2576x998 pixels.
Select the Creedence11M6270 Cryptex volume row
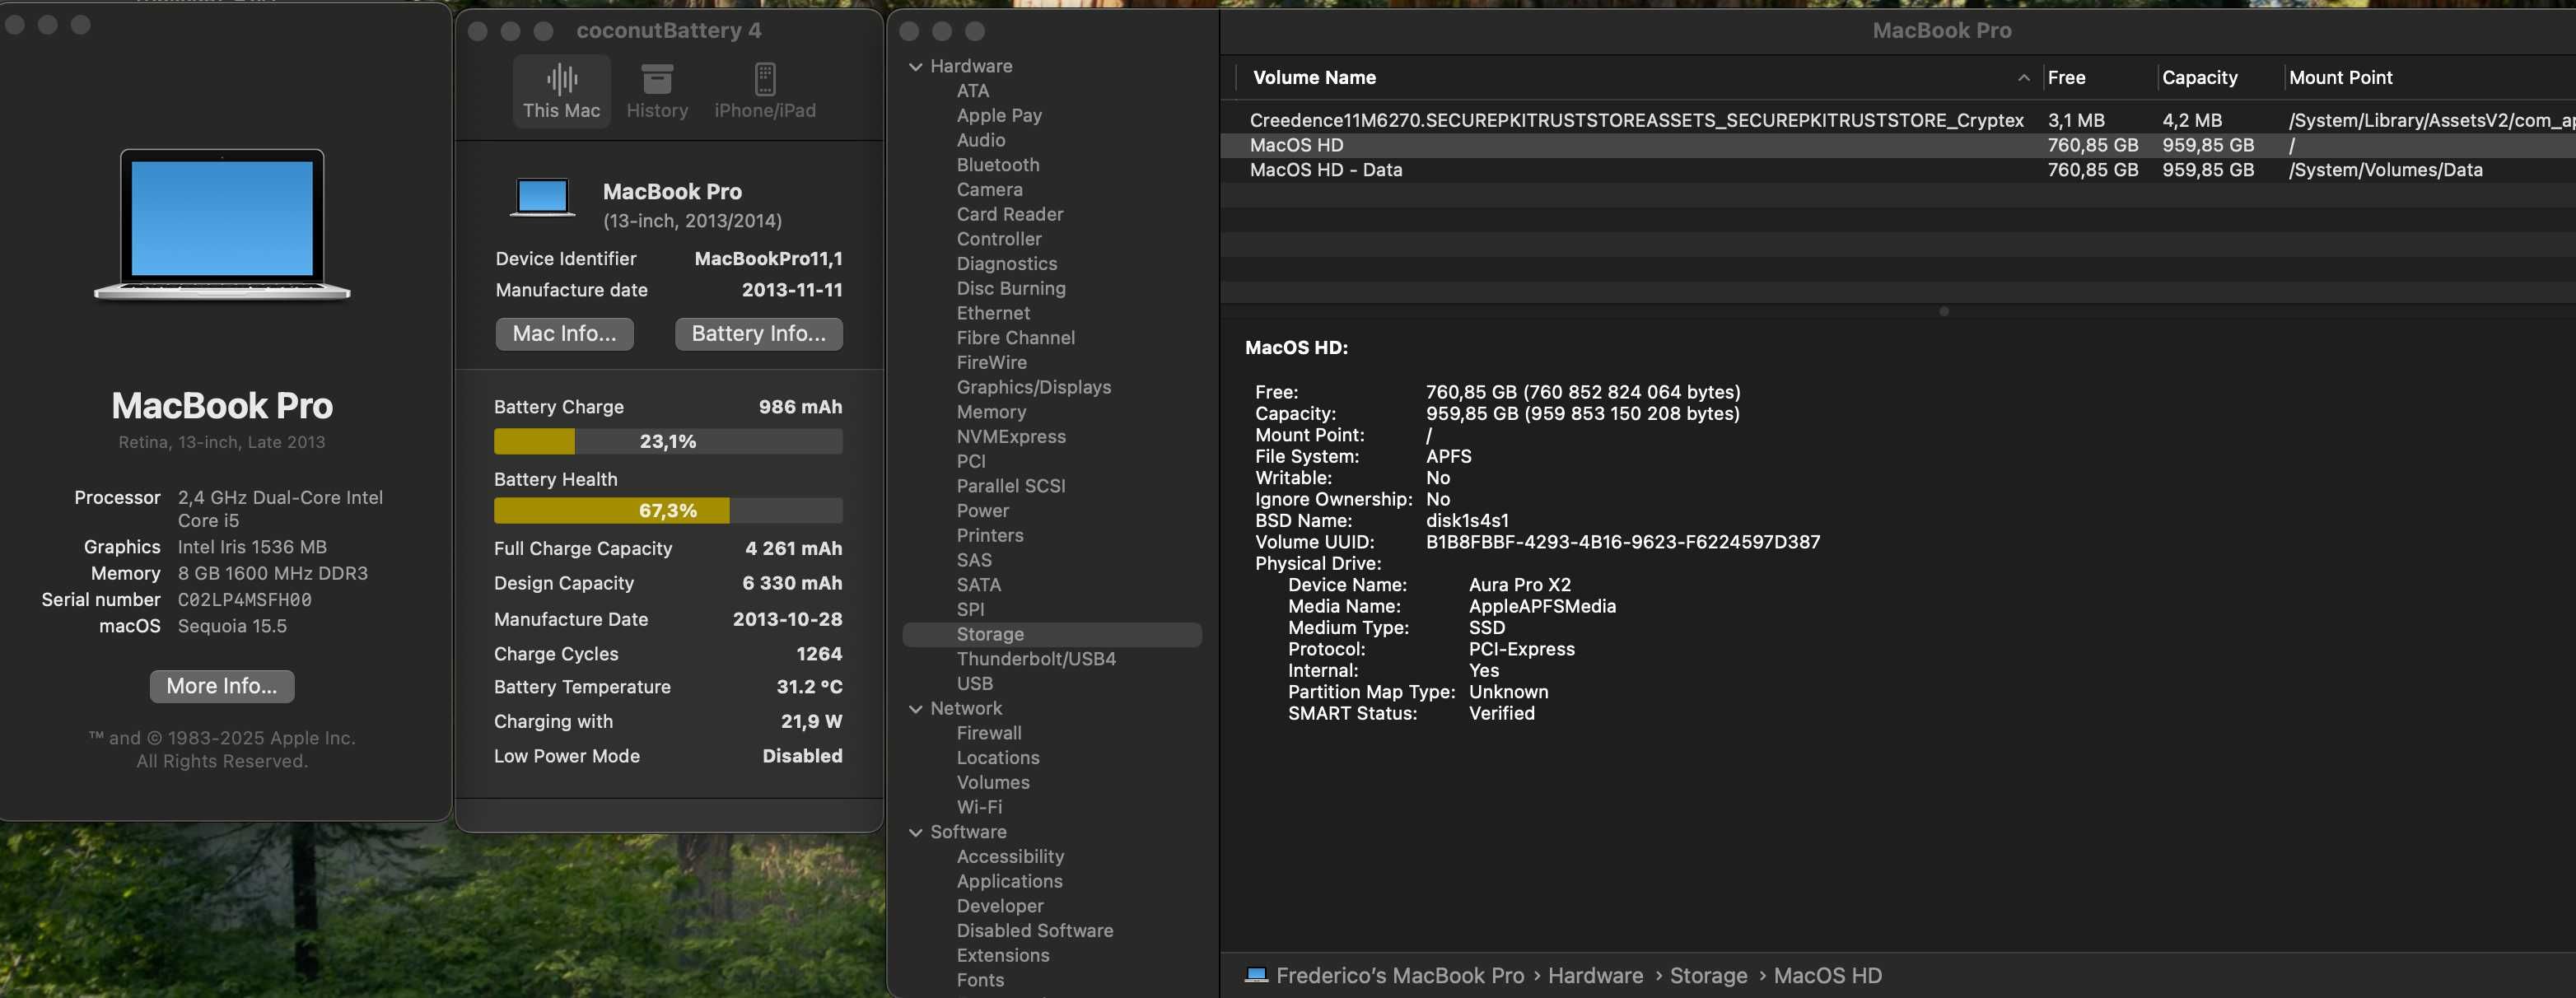click(1897, 121)
